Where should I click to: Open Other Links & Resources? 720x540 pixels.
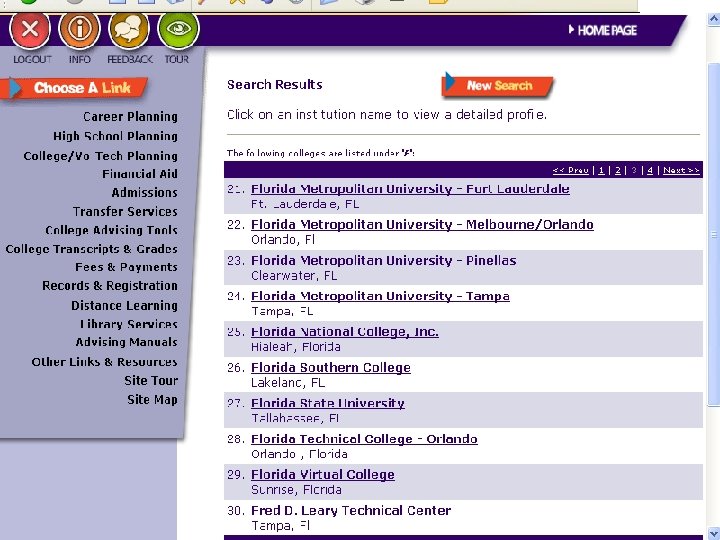point(104,362)
